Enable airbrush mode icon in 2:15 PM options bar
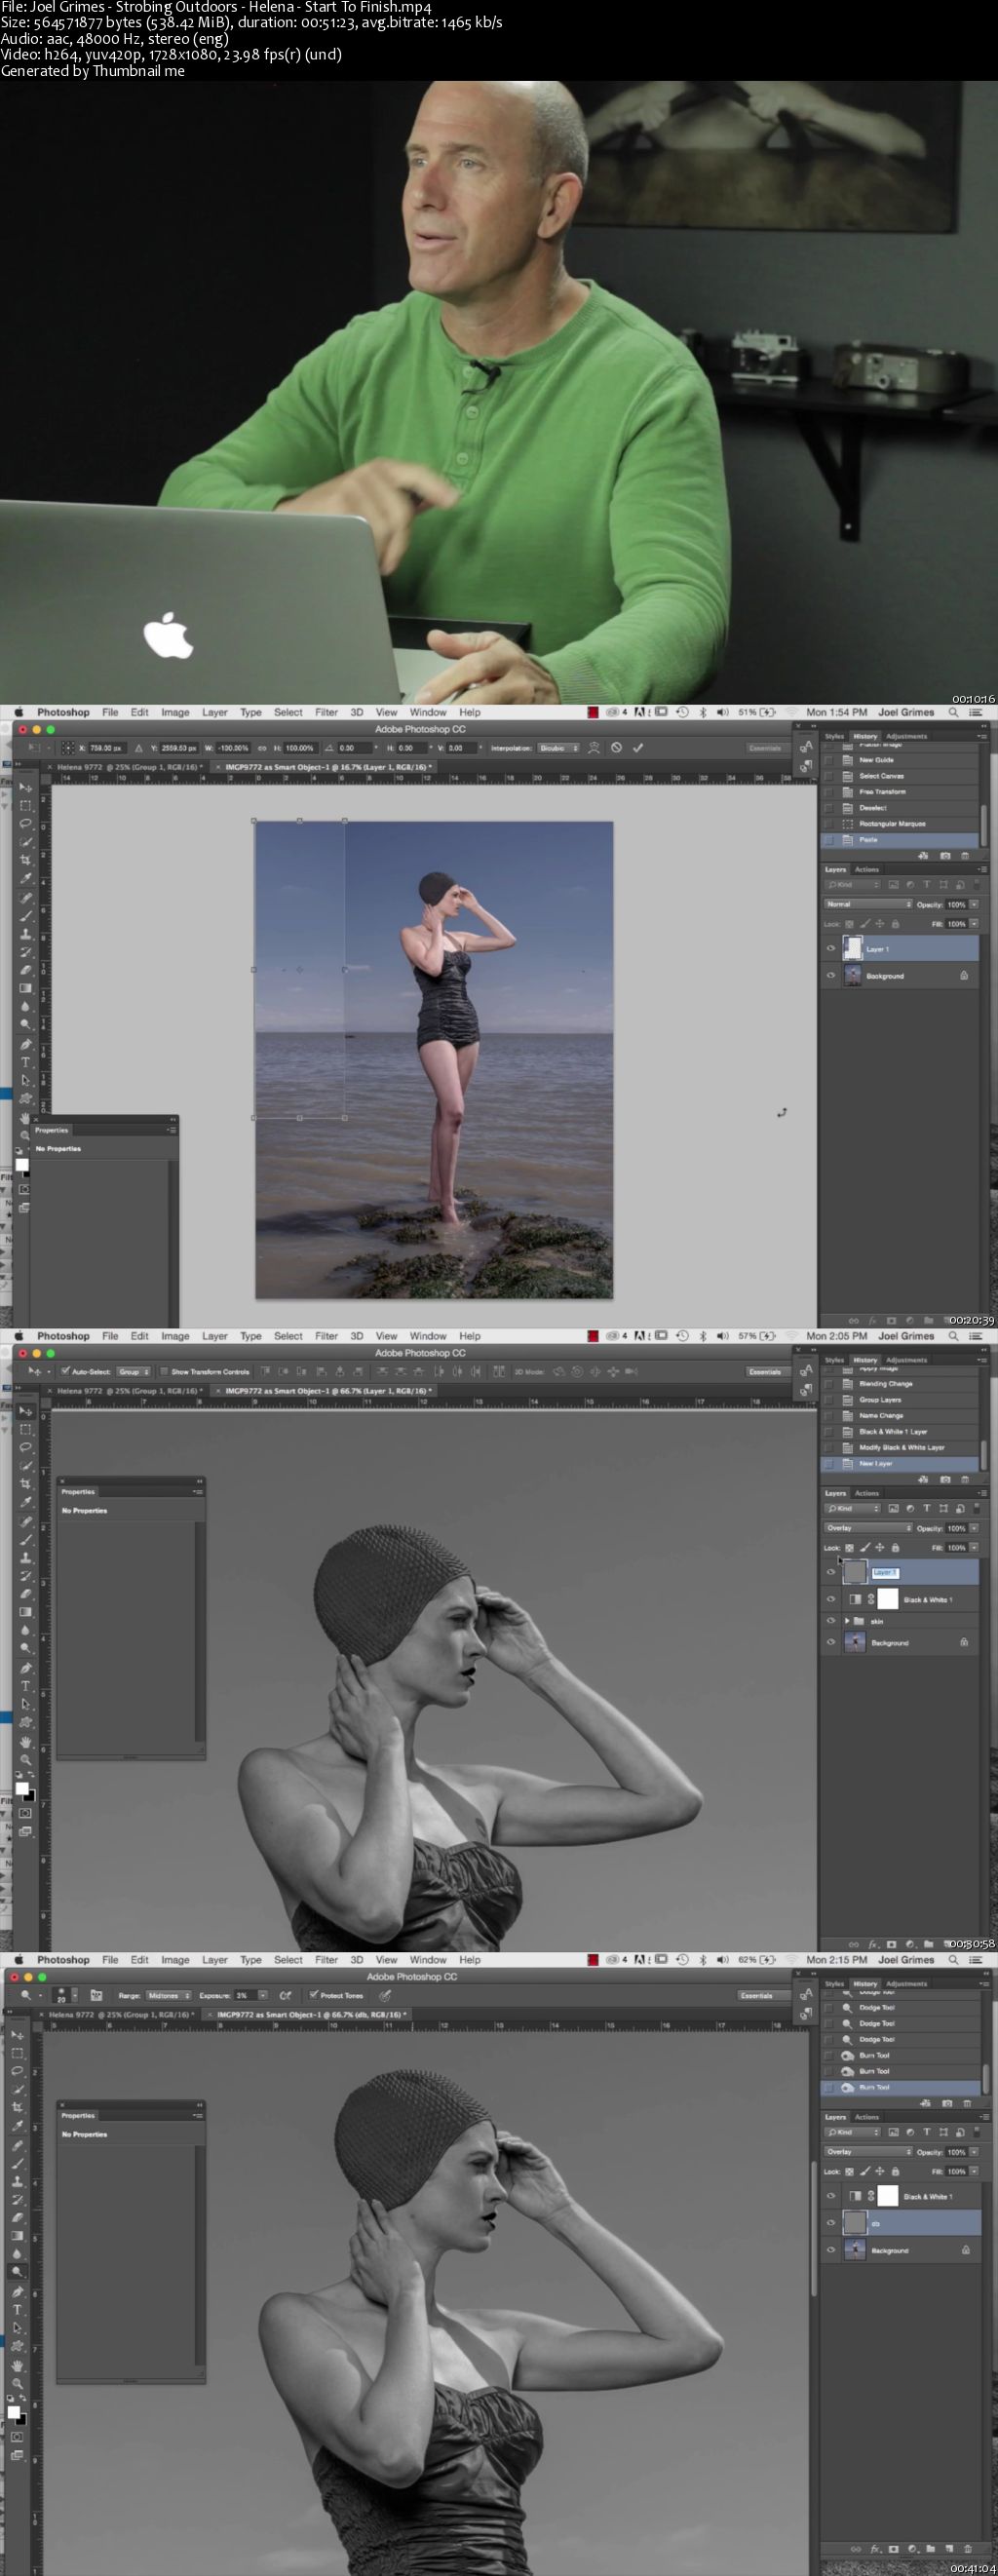 tap(285, 1995)
